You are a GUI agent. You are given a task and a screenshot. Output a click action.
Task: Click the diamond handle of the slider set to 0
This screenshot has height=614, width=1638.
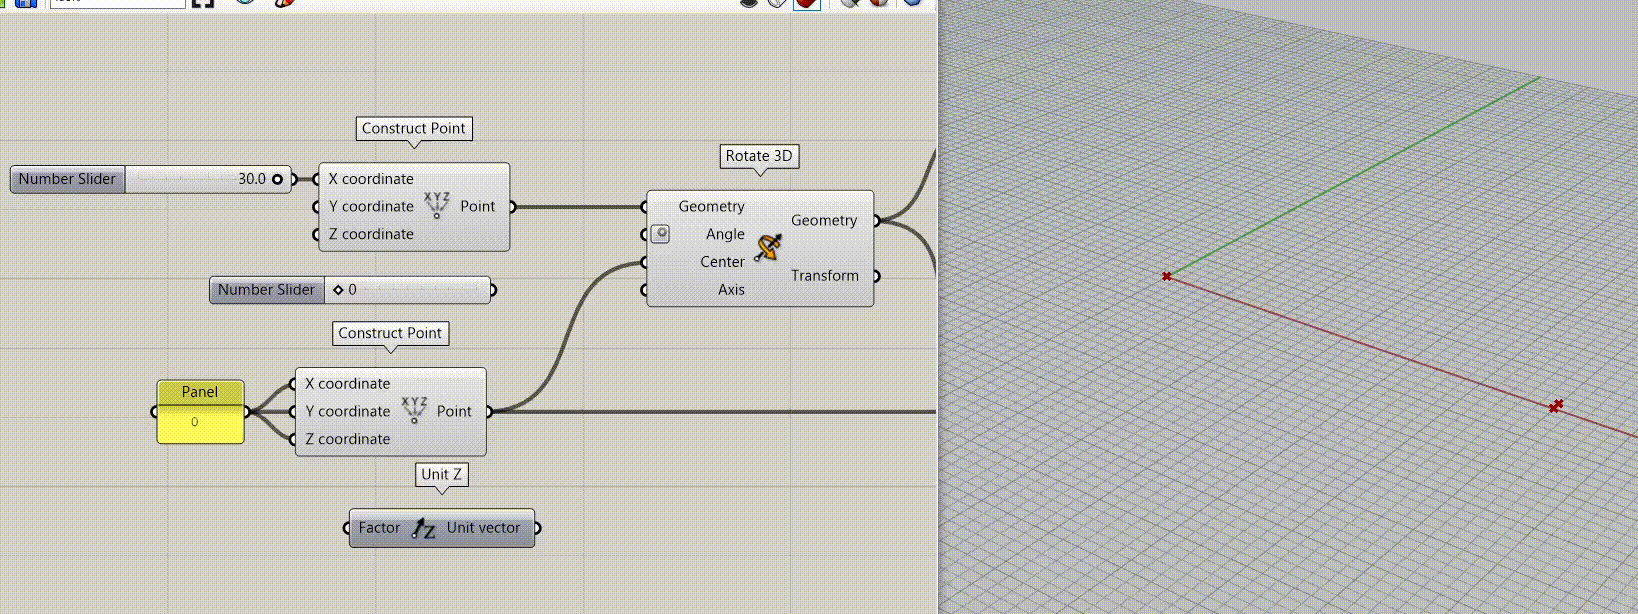[x=338, y=290]
